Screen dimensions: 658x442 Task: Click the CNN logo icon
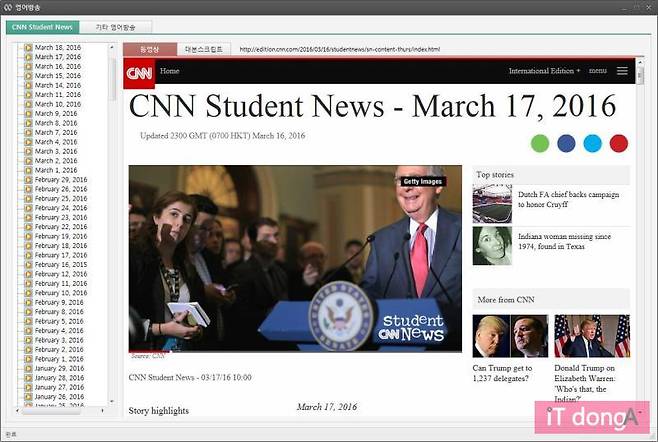click(139, 74)
